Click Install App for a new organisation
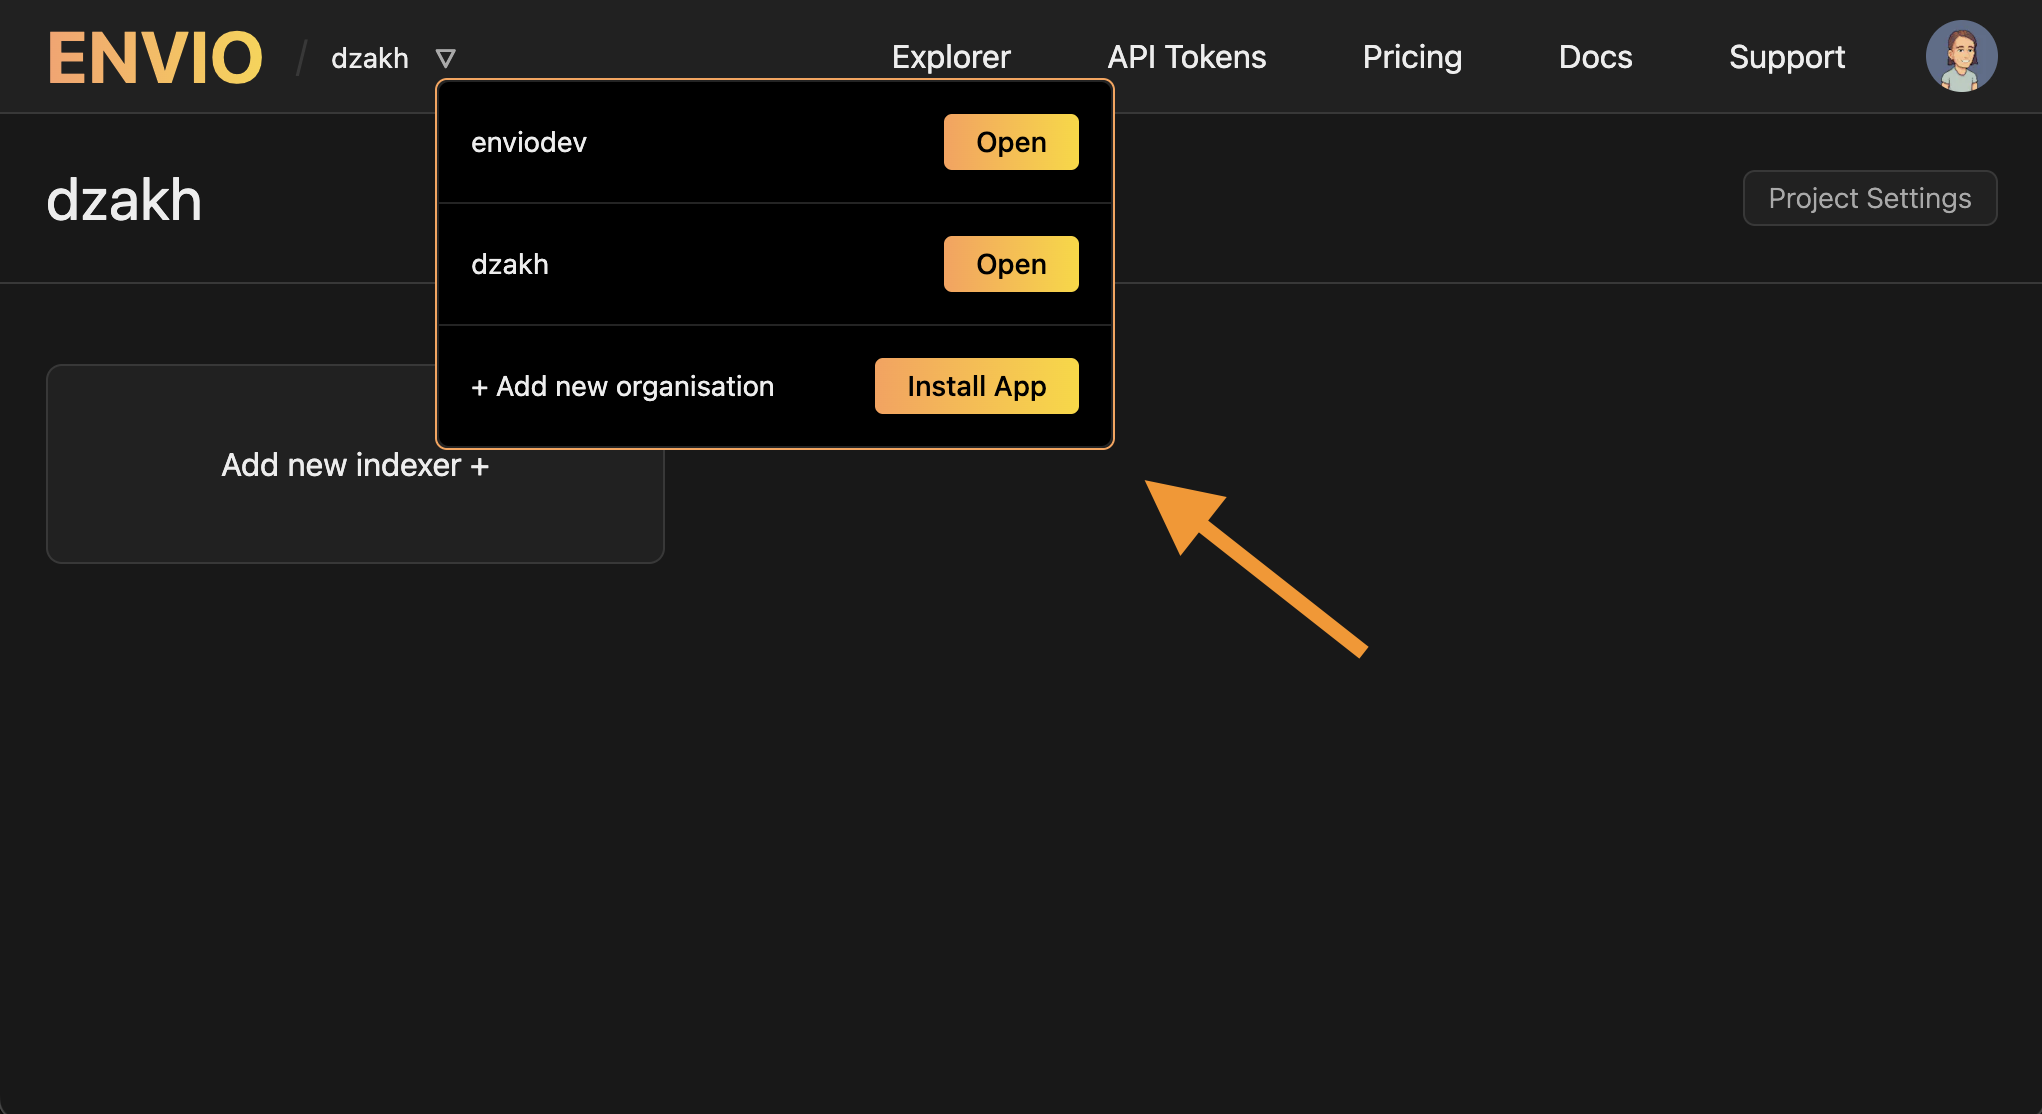 click(976, 385)
